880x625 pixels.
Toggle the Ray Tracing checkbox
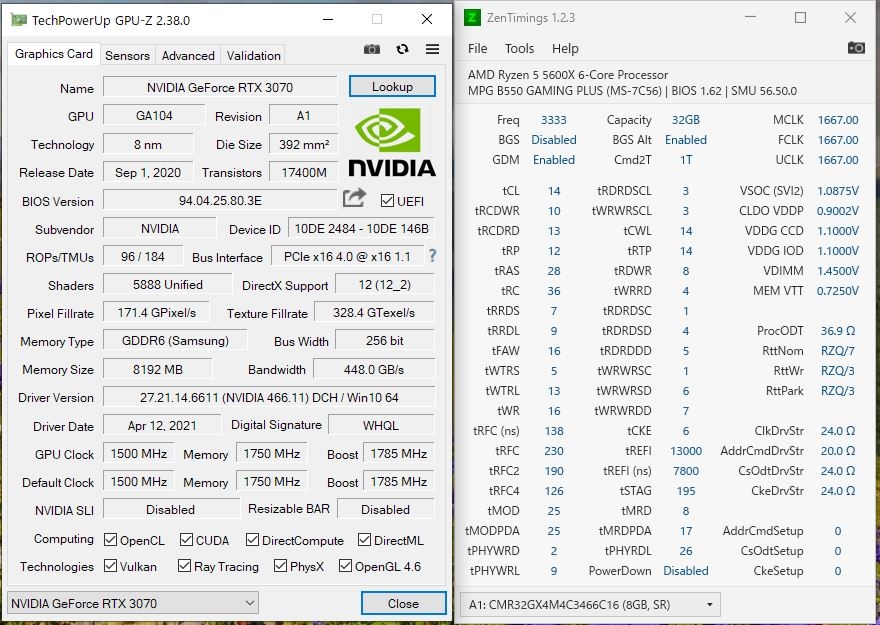[x=184, y=566]
